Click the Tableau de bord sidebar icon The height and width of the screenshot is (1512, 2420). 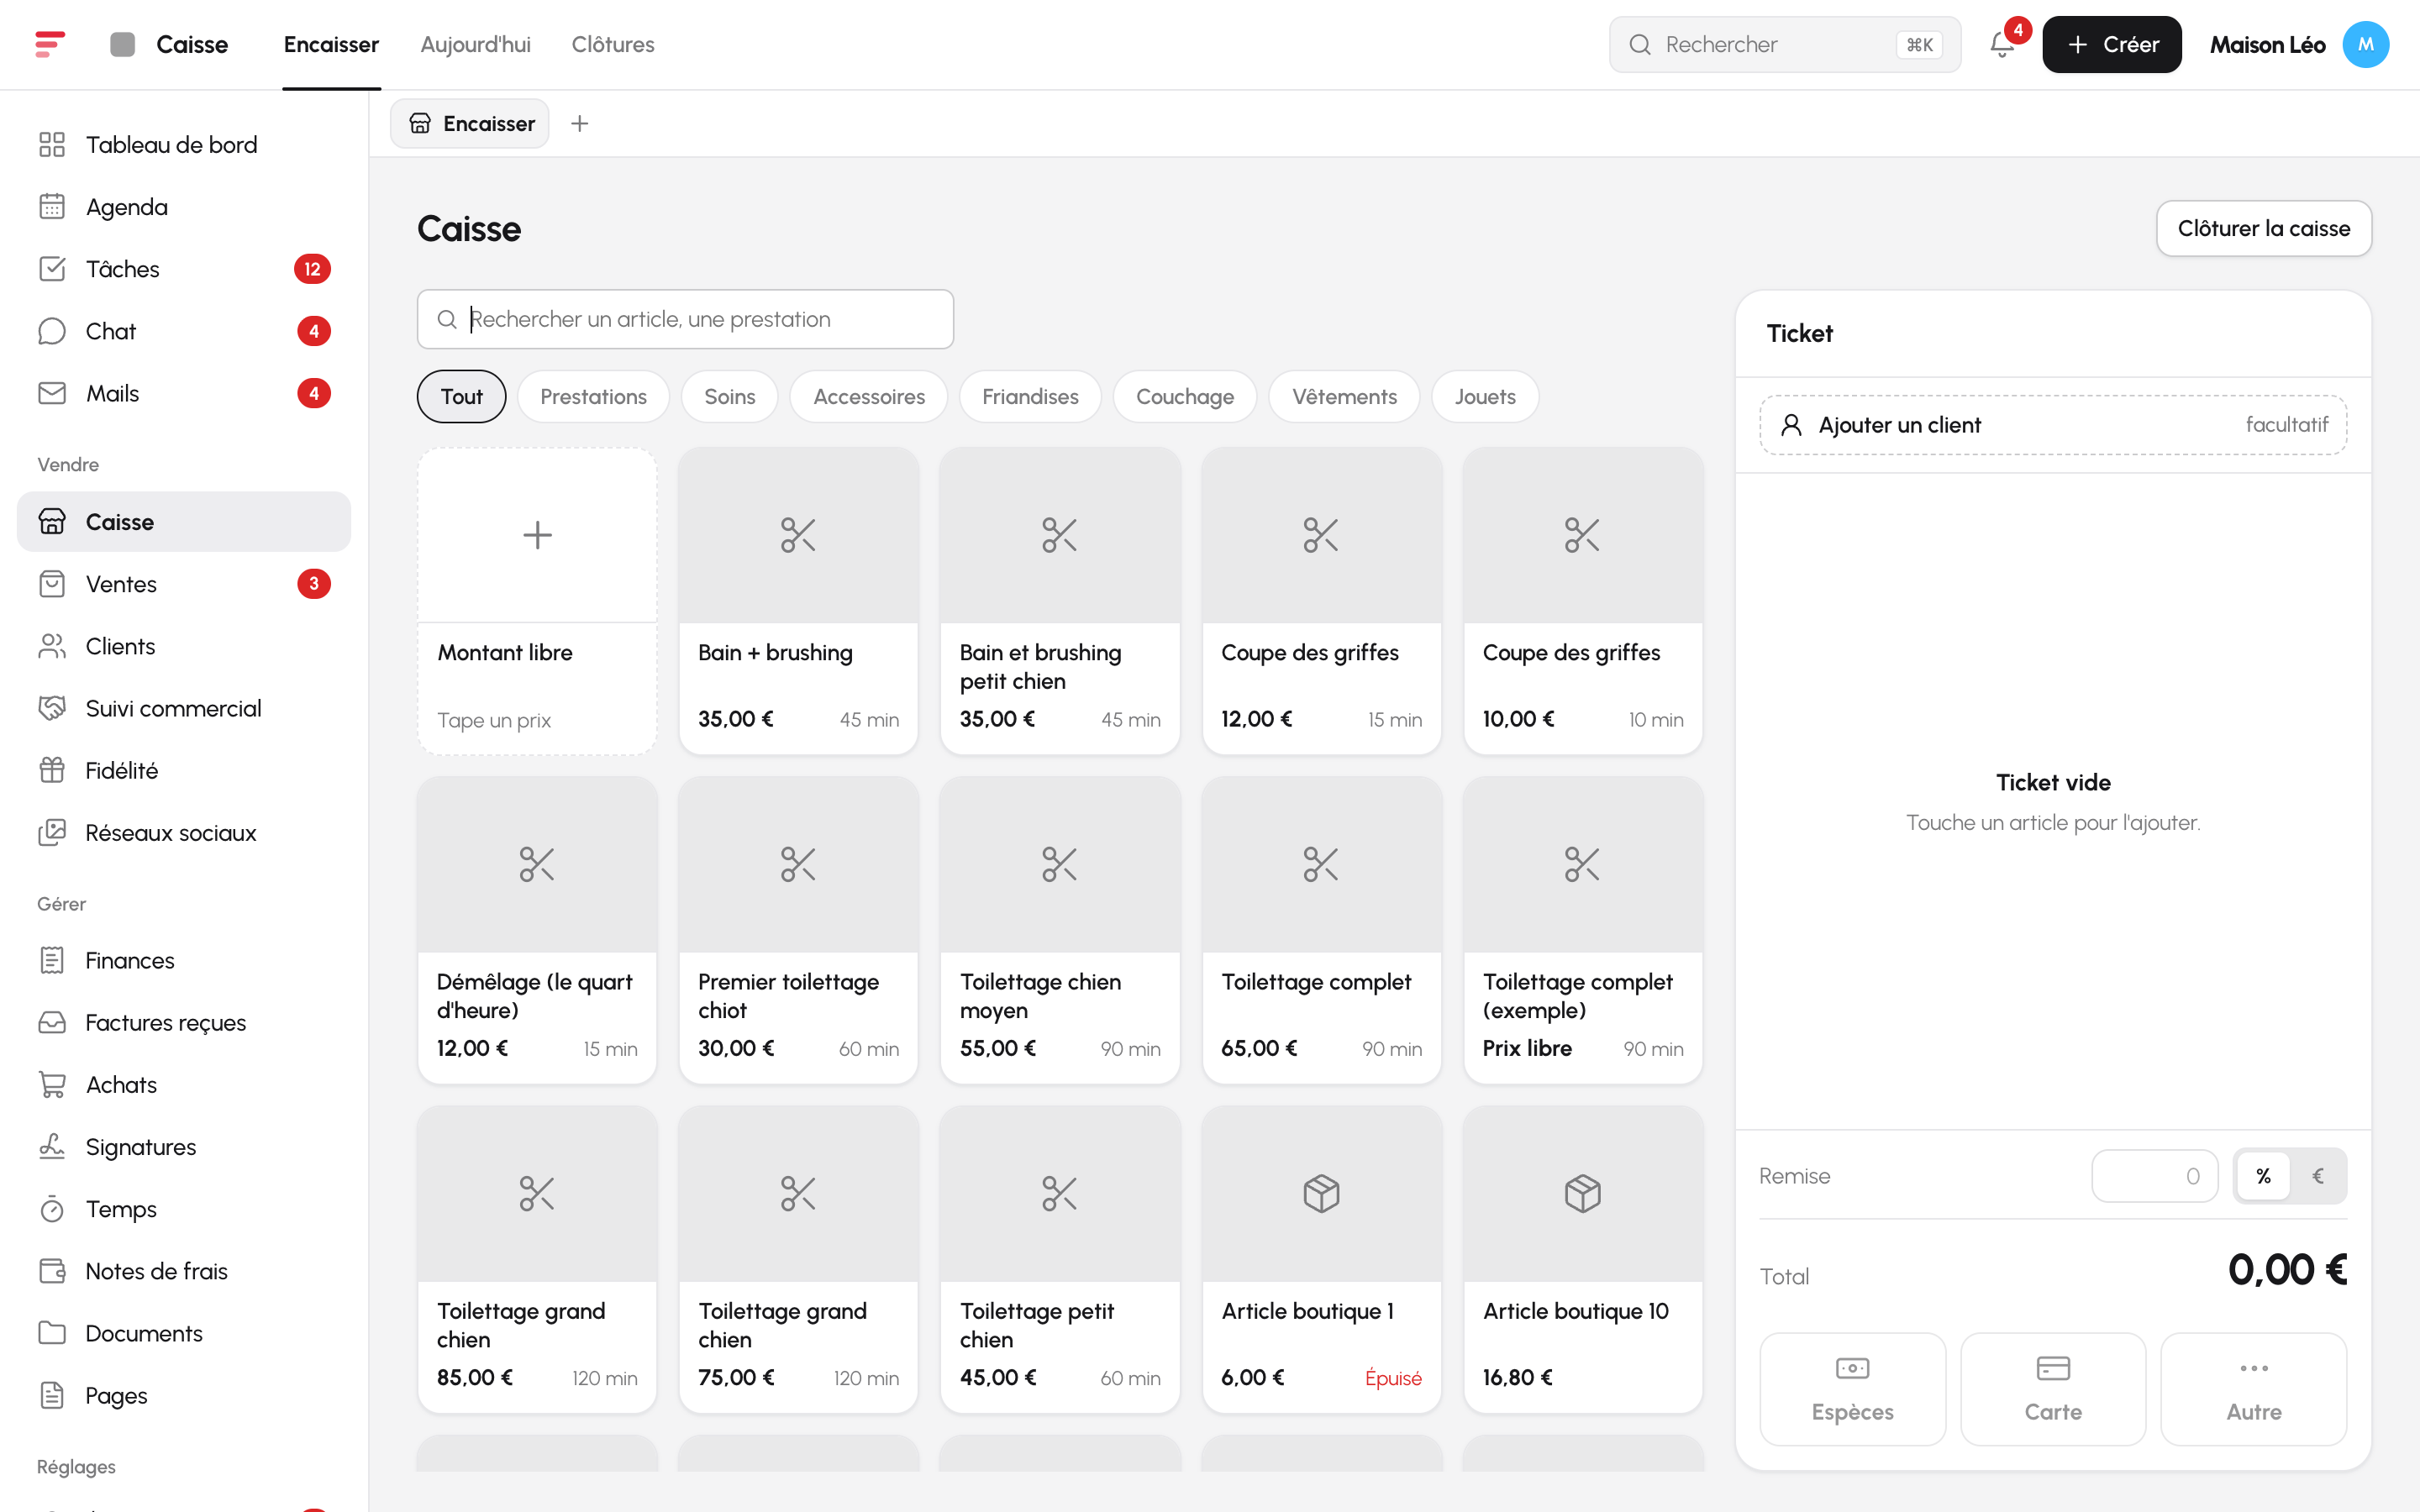point(52,145)
